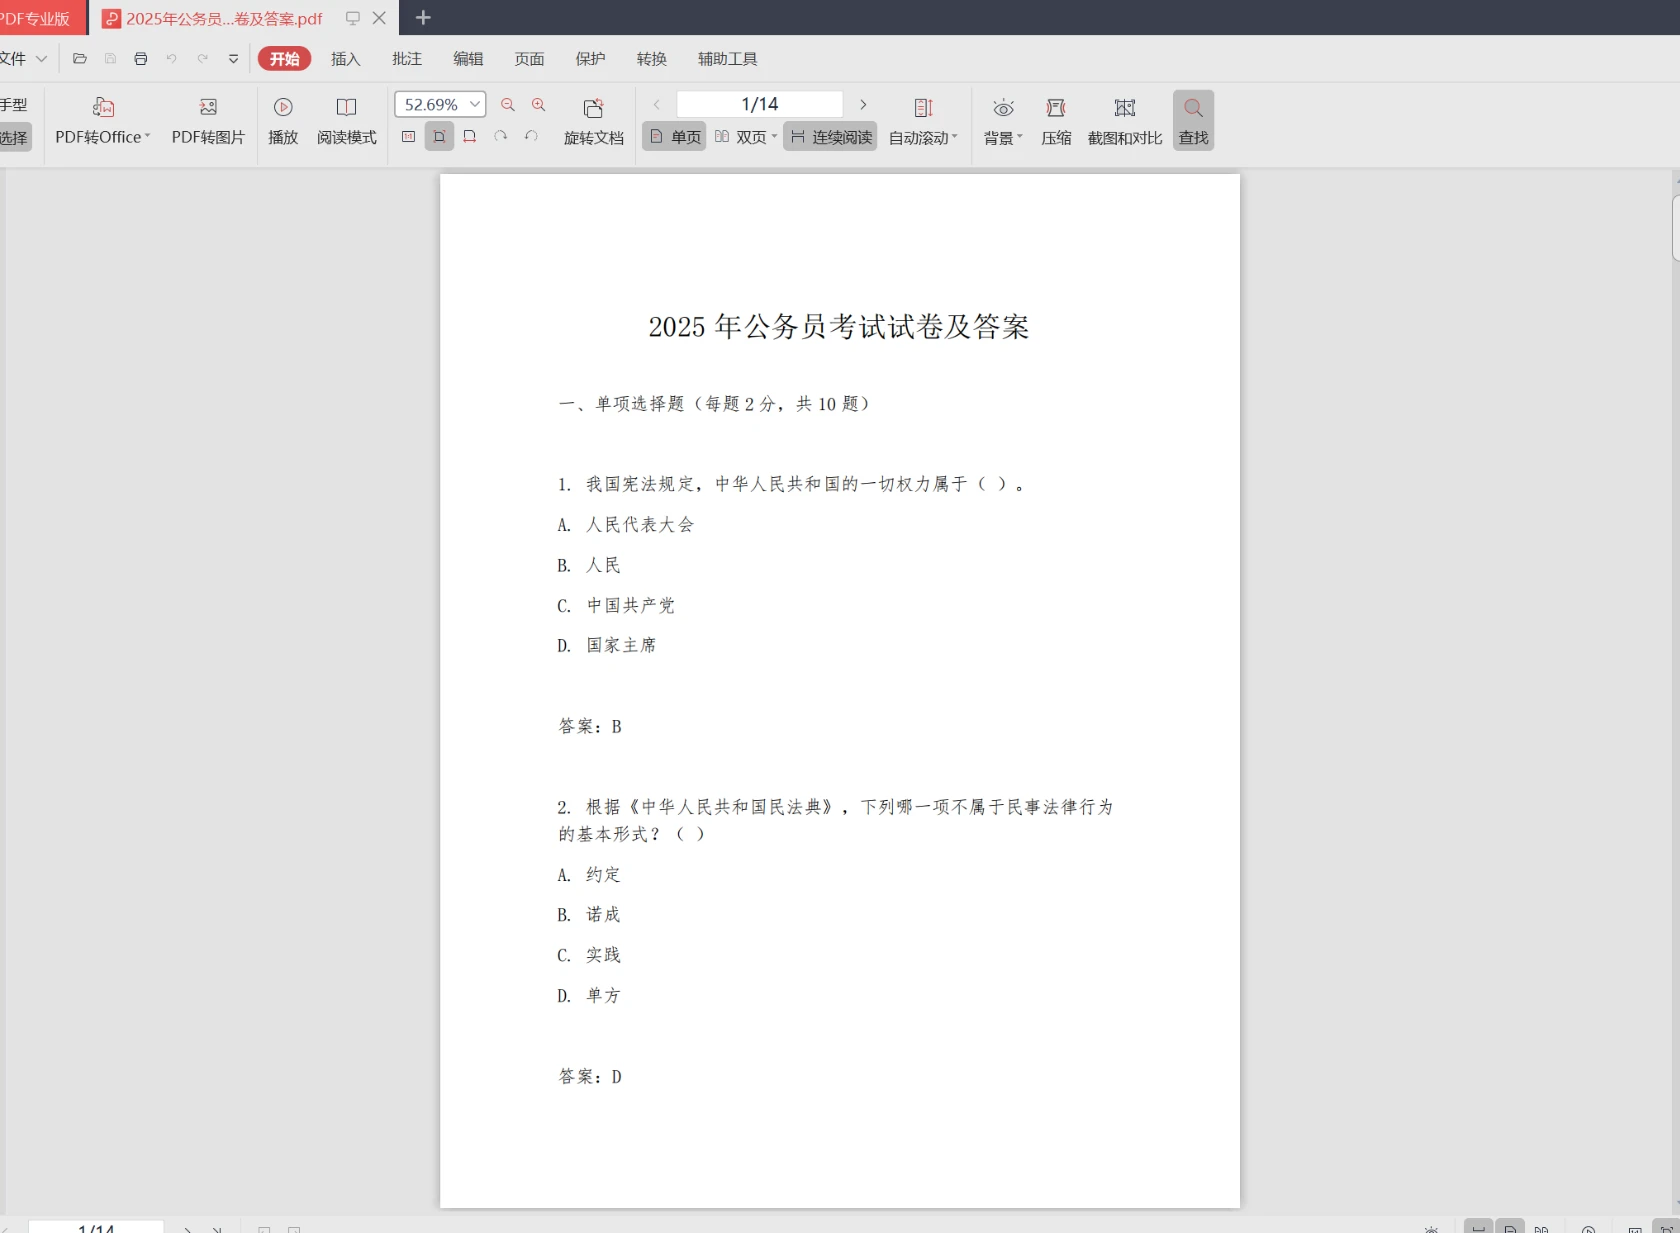Open 阅读模式 reading mode

[x=345, y=120]
